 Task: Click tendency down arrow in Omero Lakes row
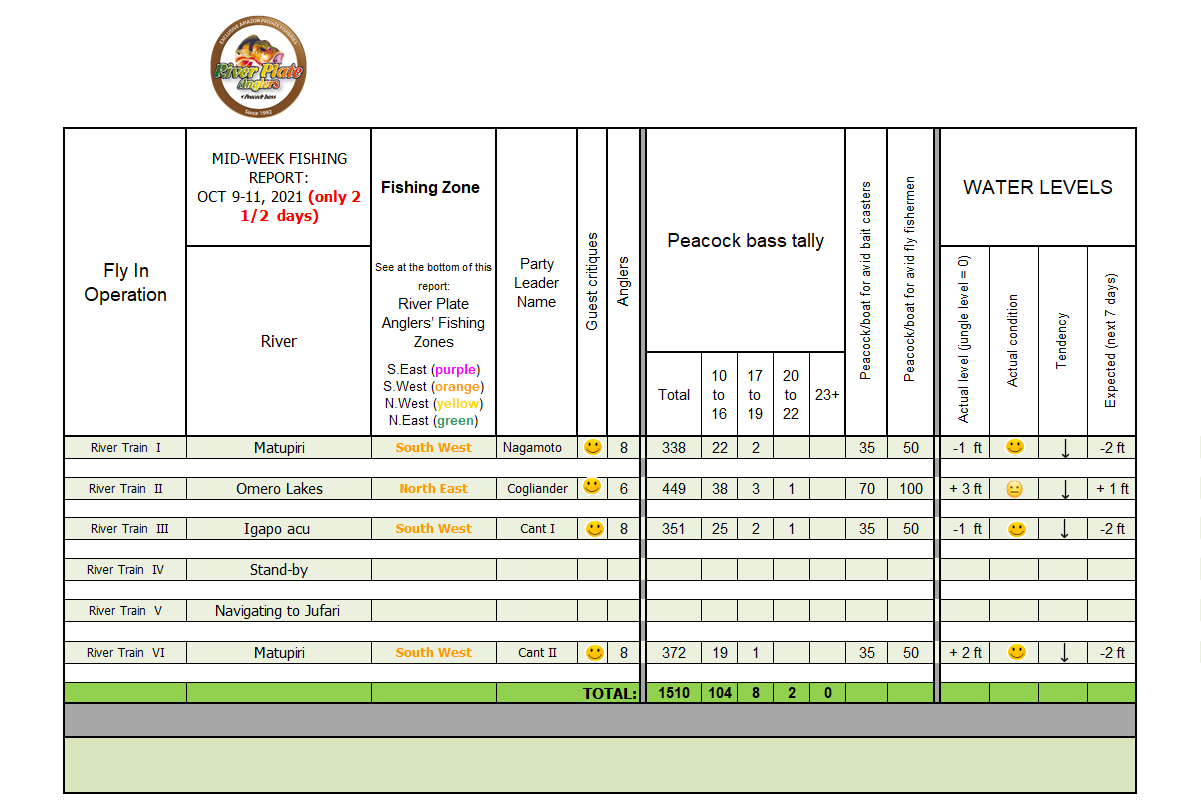click(x=1064, y=489)
